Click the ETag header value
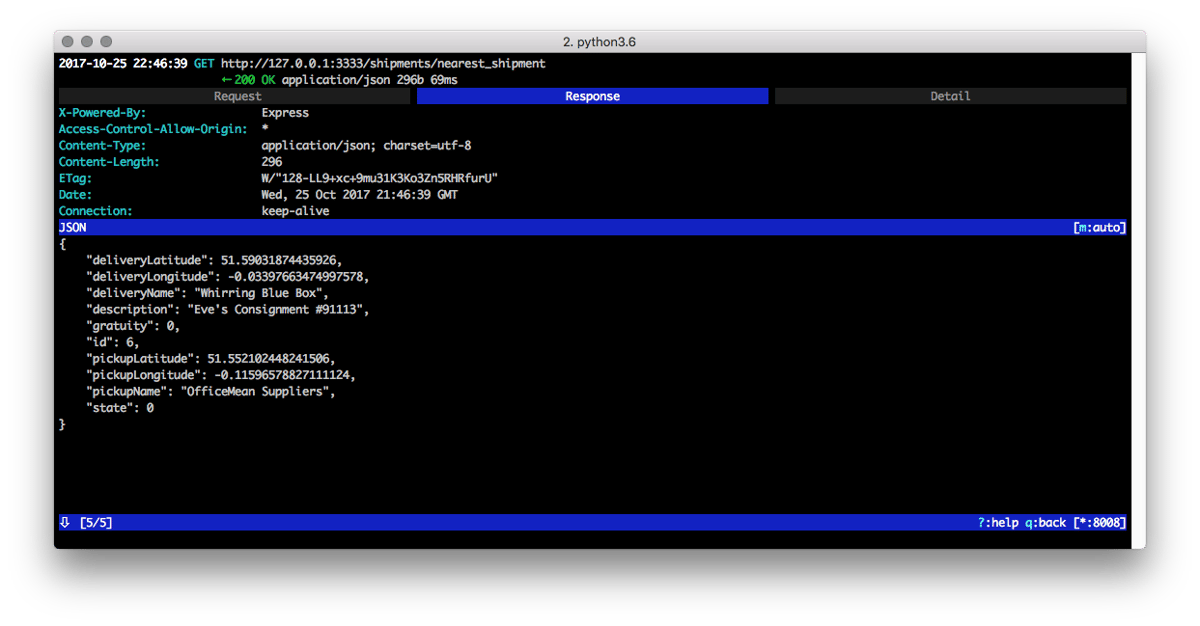1200x626 pixels. click(380, 178)
